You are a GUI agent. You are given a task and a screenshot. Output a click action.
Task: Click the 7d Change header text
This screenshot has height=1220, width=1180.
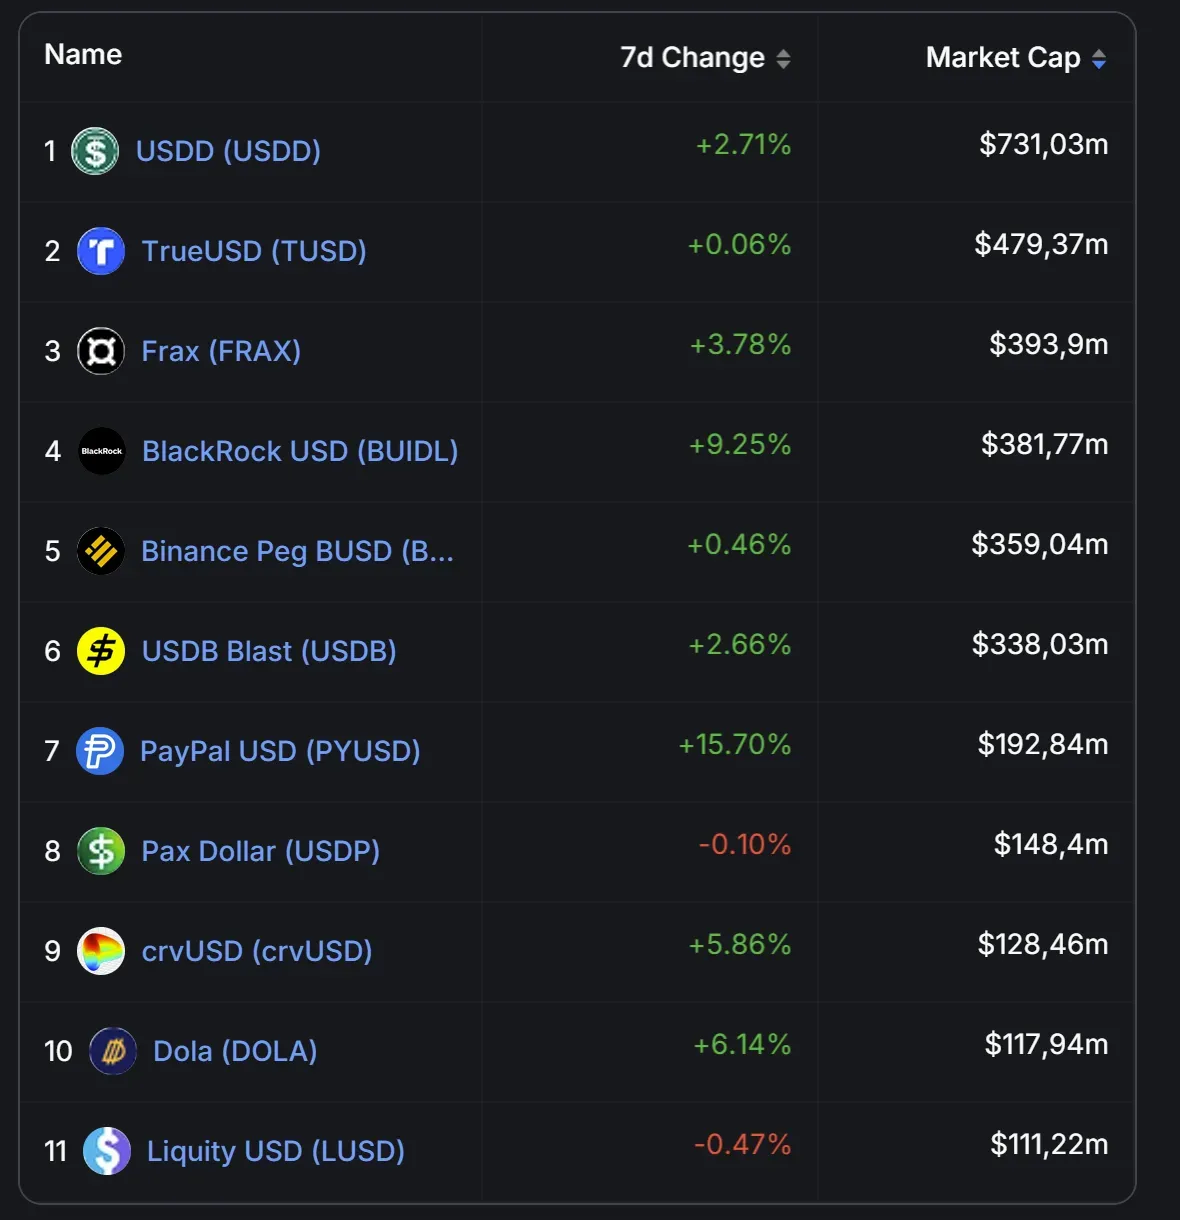tap(692, 58)
